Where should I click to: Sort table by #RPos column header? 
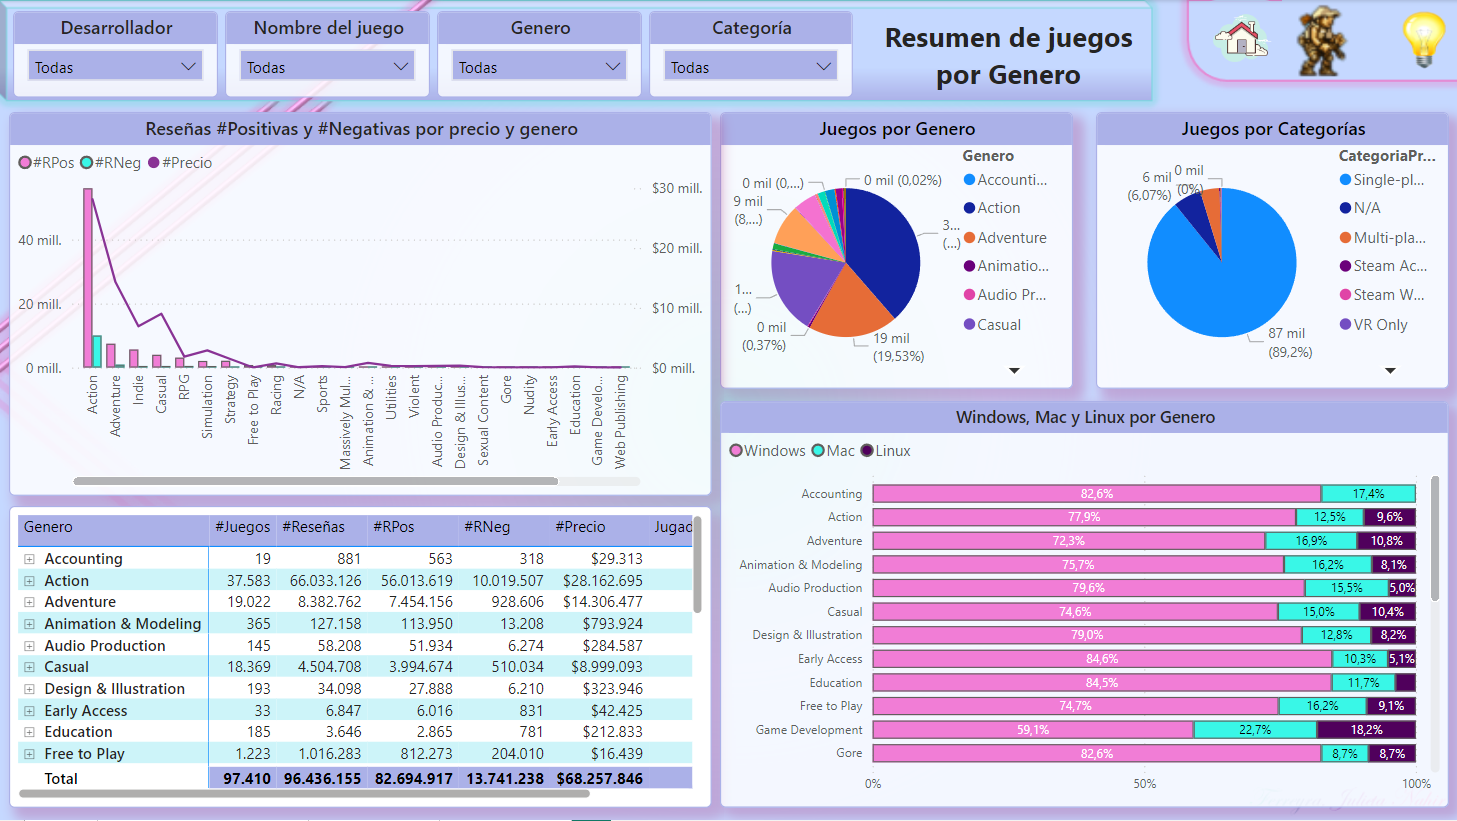coord(394,527)
